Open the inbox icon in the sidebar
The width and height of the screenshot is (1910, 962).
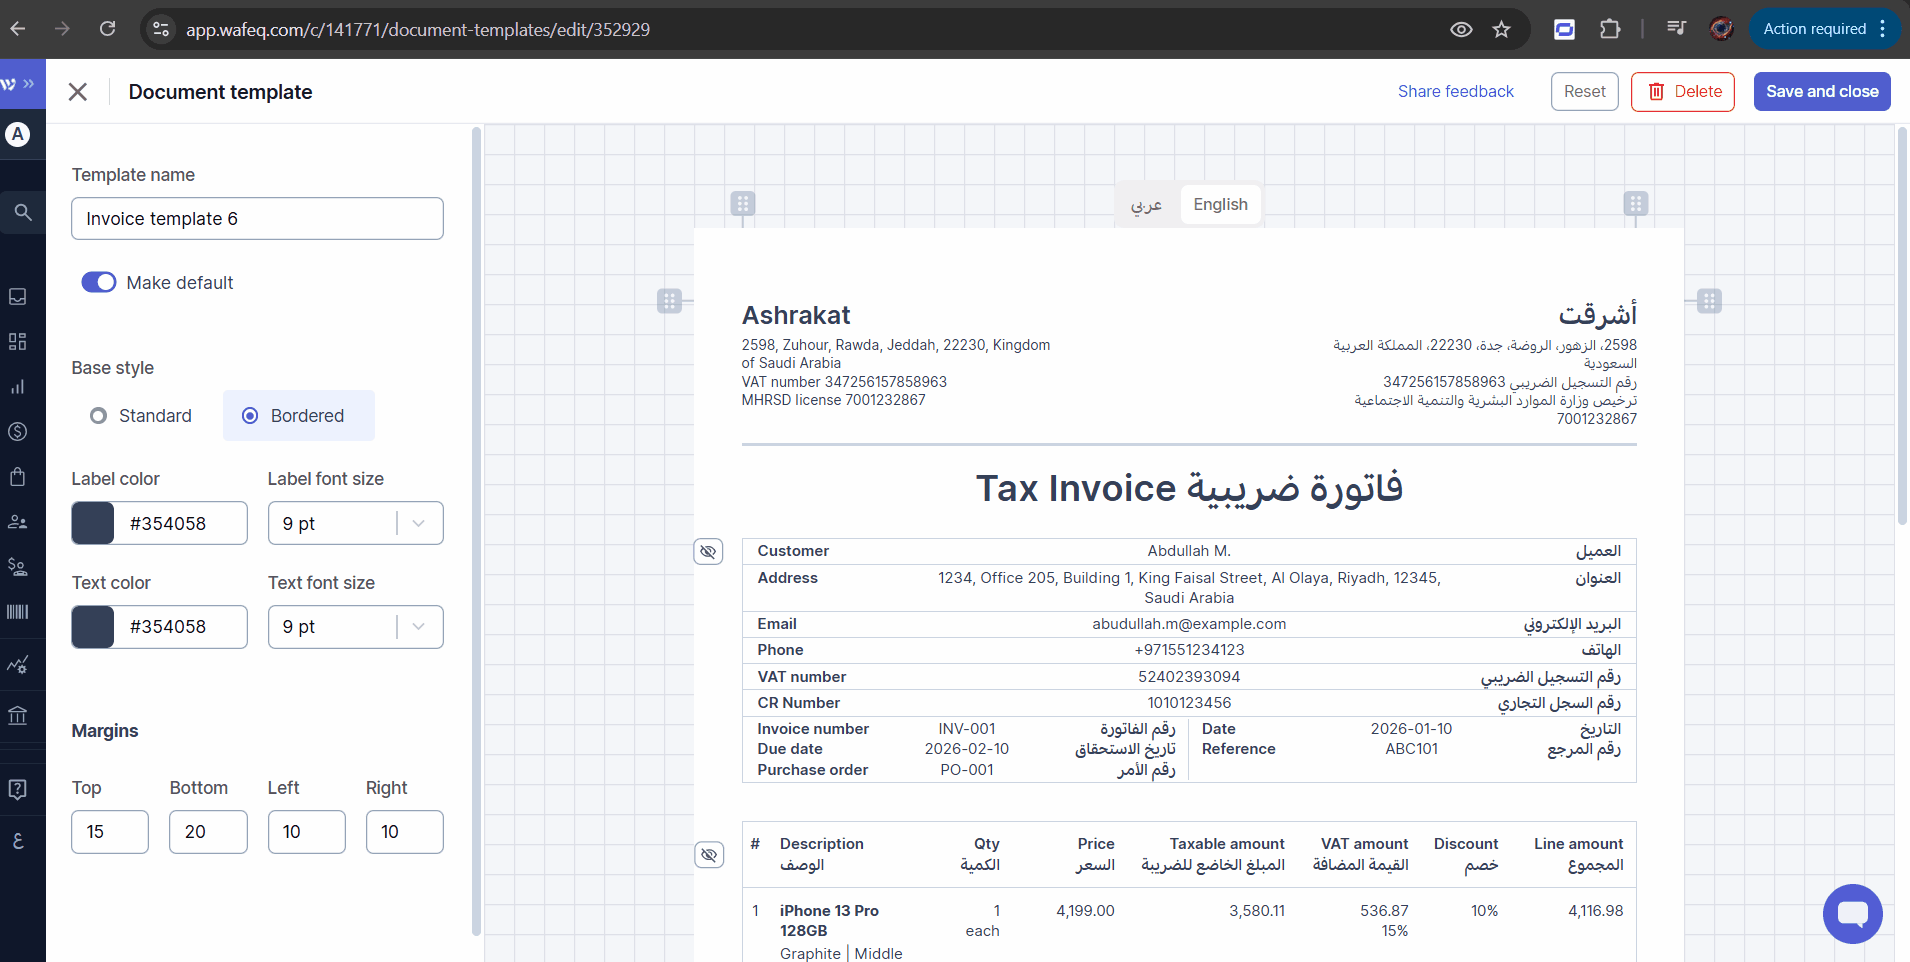coord(17,297)
